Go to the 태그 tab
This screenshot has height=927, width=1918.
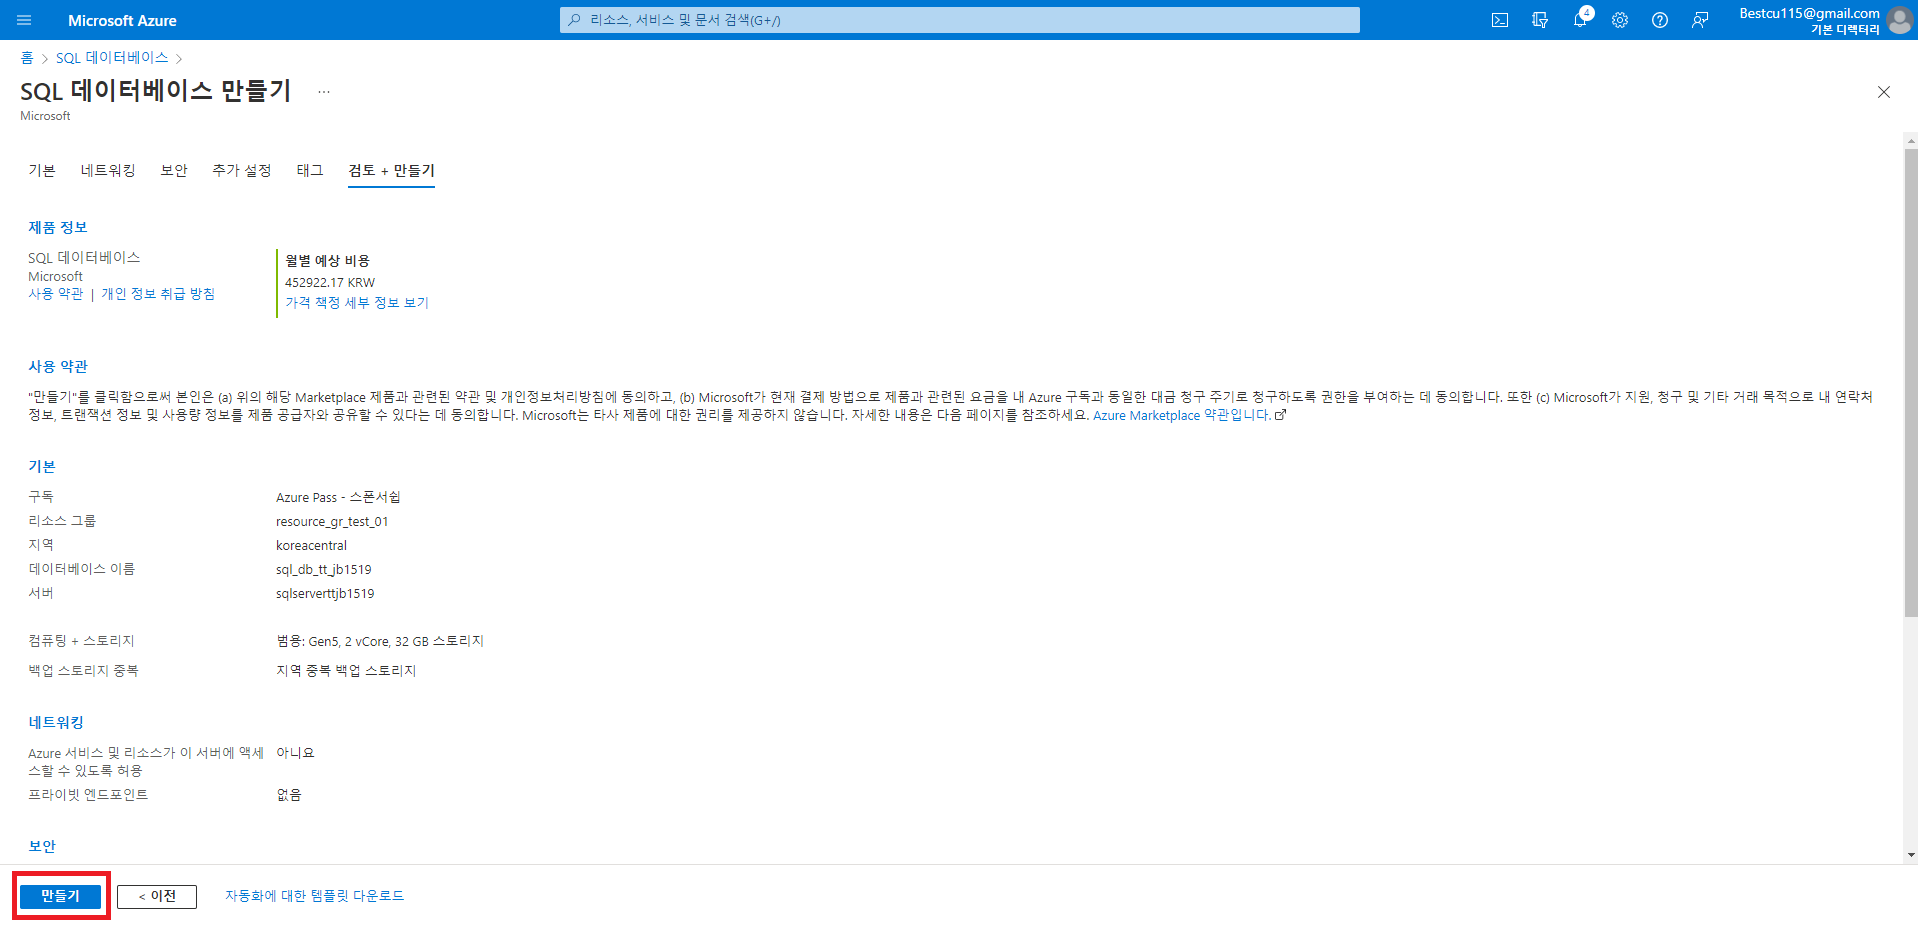310,171
